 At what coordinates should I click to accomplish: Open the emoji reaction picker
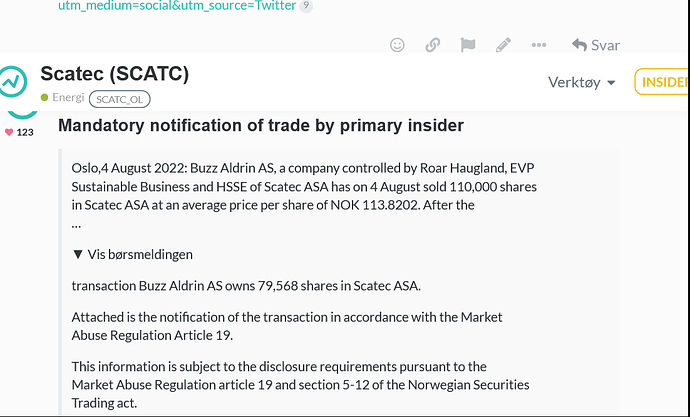click(397, 45)
